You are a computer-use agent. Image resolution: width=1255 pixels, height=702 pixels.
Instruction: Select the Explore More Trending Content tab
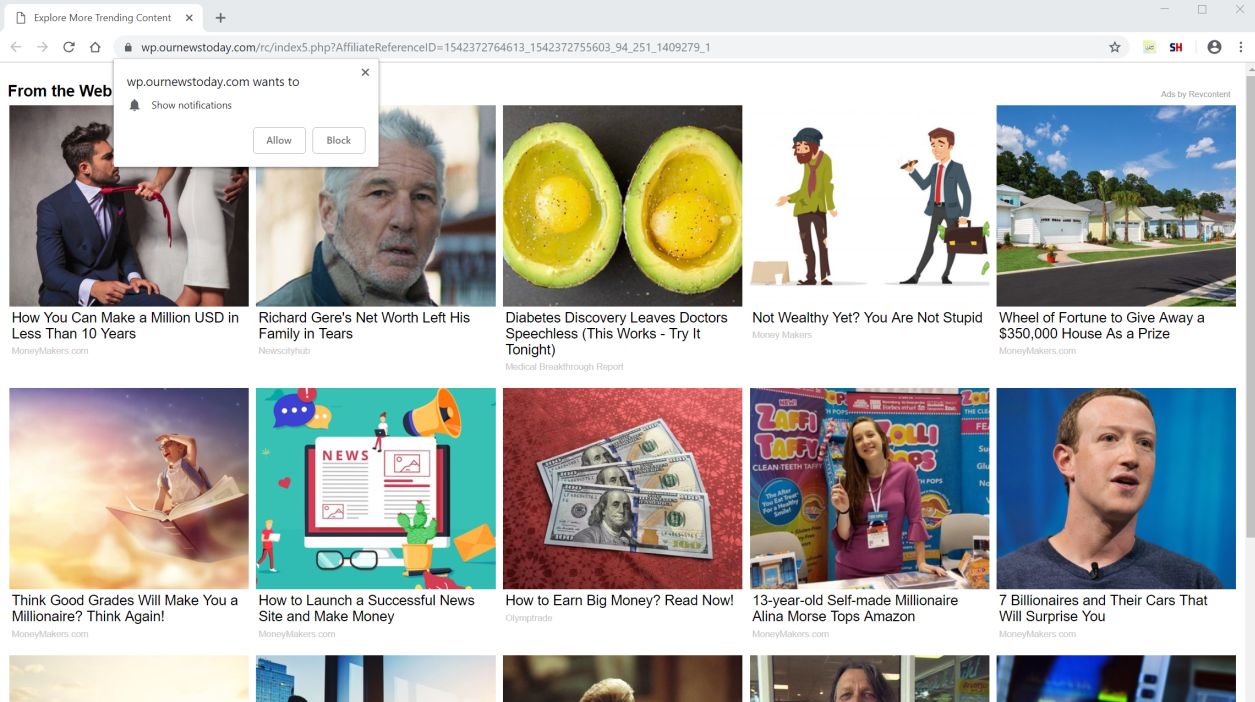click(104, 18)
